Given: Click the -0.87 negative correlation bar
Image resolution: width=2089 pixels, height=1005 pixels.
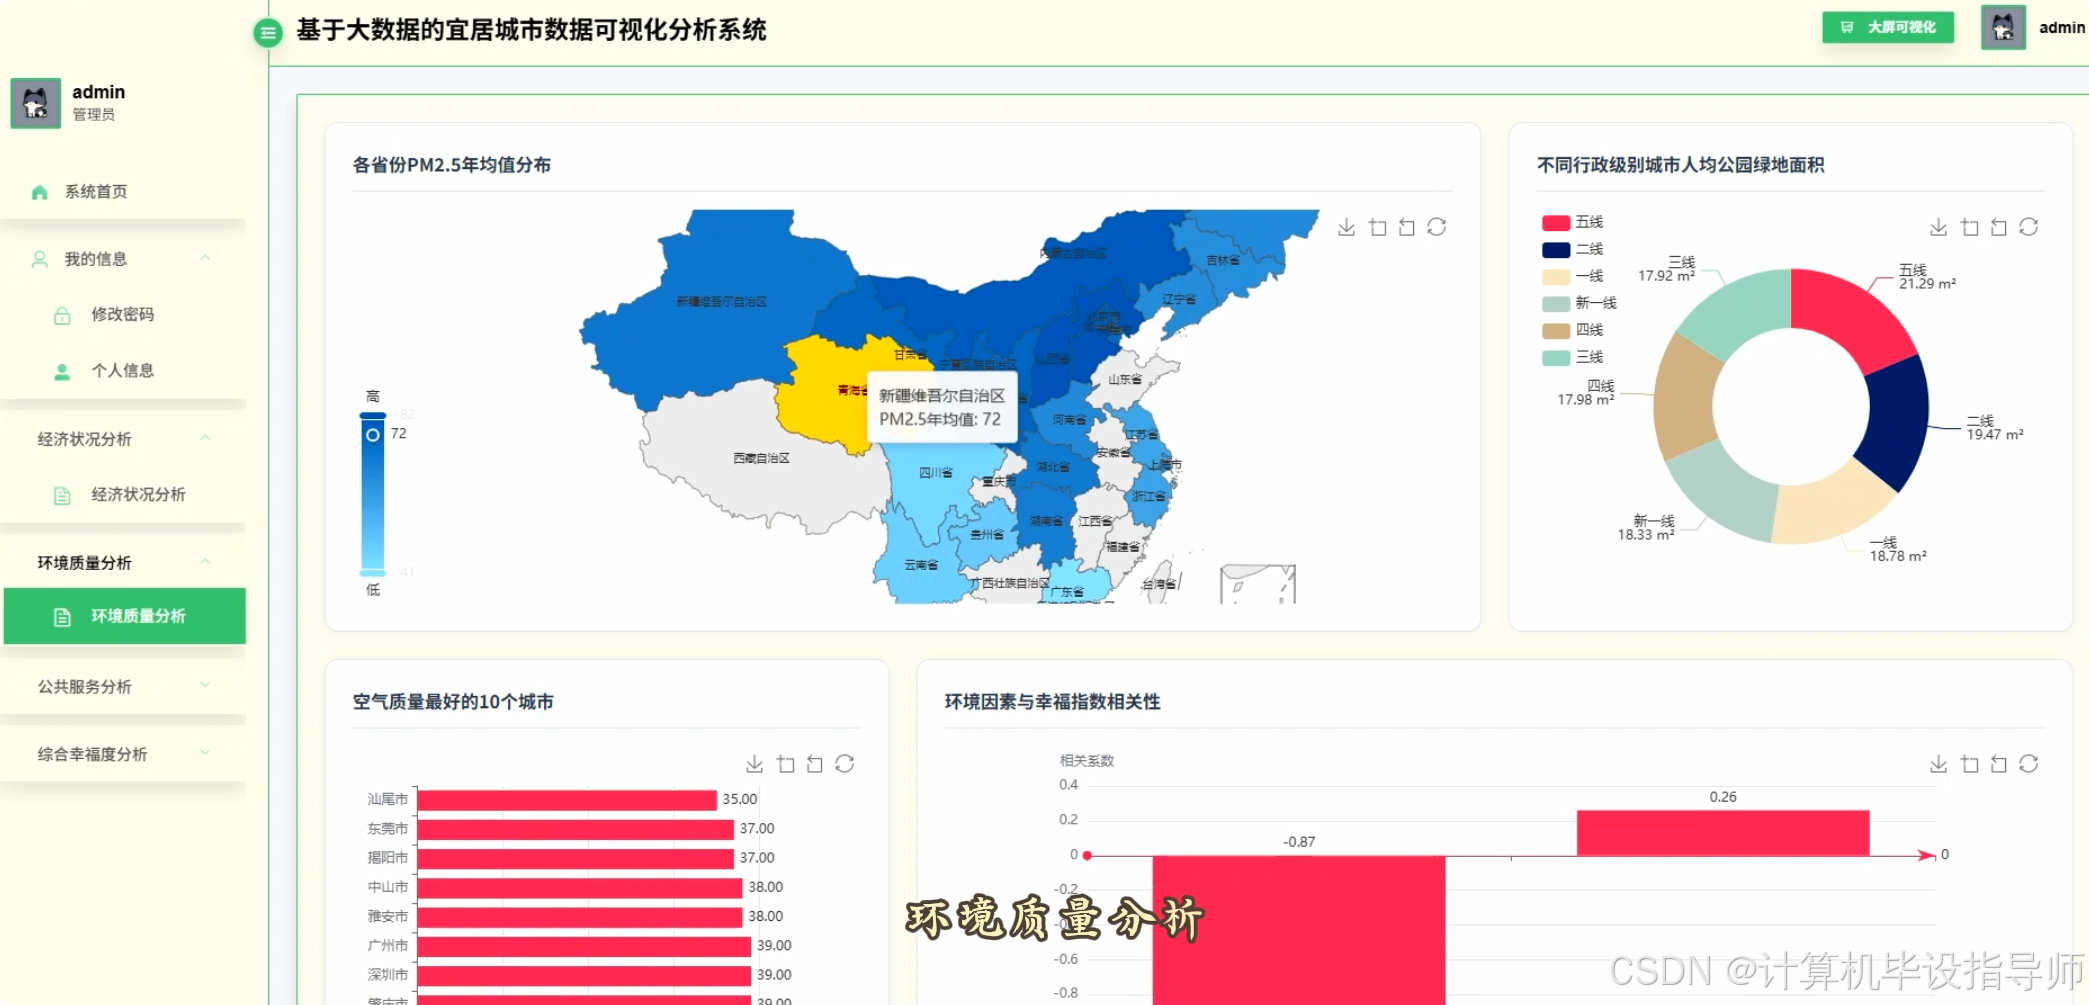Looking at the screenshot, I should 1298,930.
